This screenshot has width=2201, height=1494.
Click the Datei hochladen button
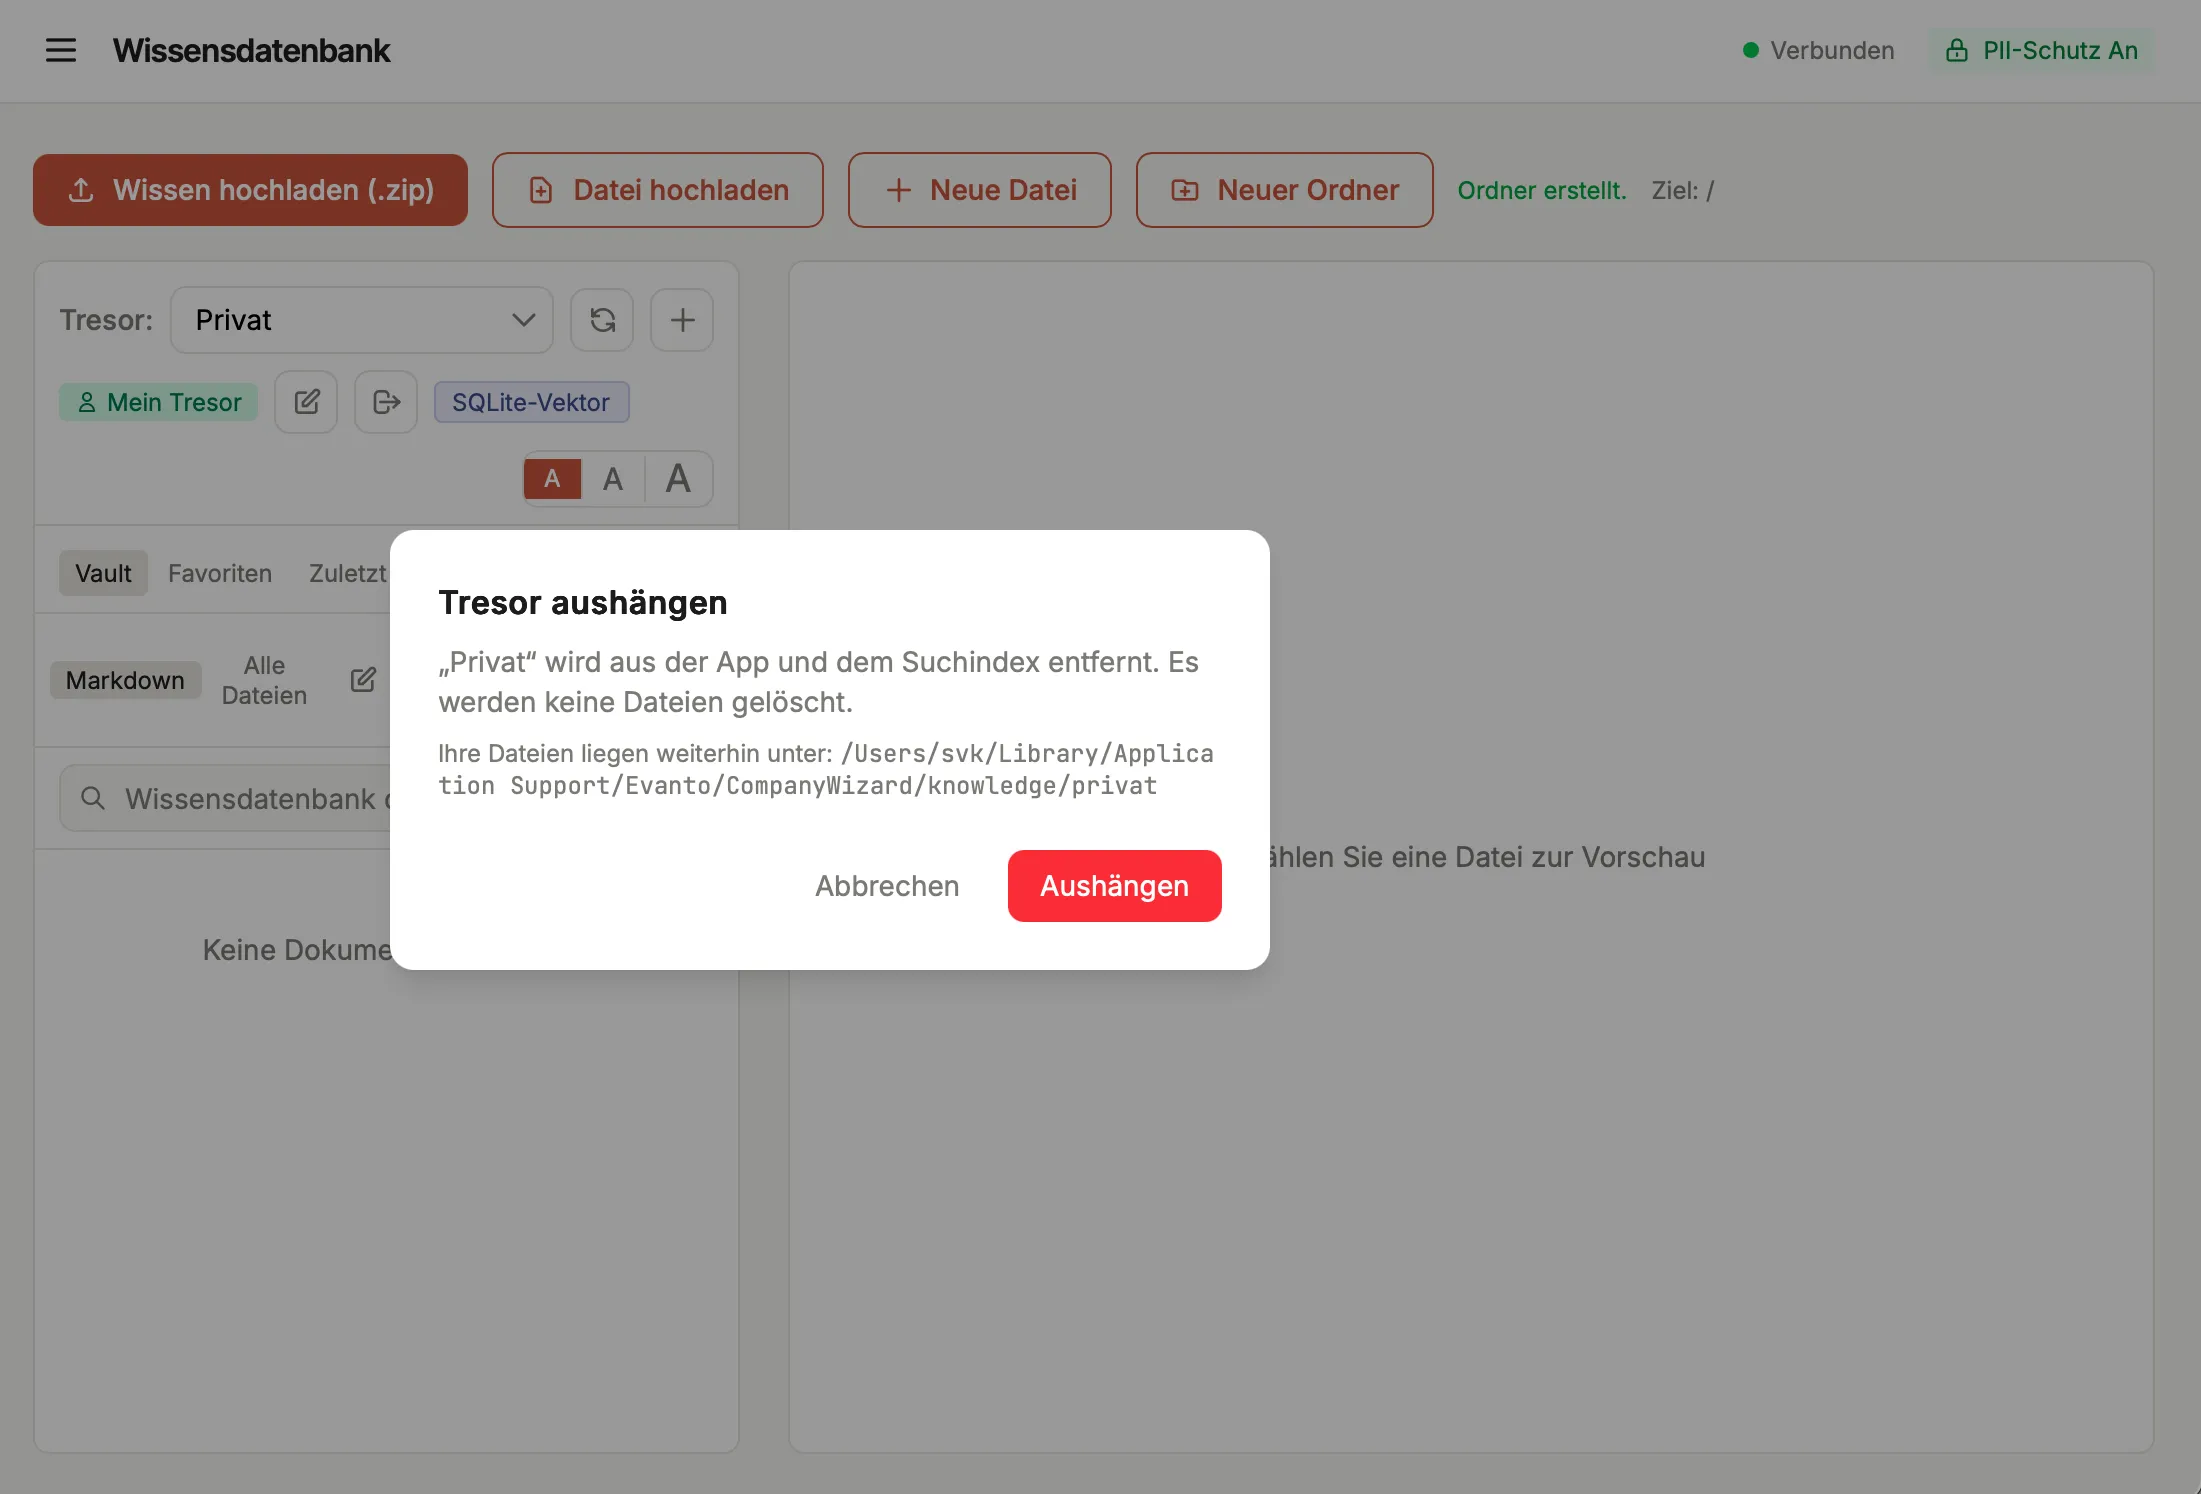(658, 190)
